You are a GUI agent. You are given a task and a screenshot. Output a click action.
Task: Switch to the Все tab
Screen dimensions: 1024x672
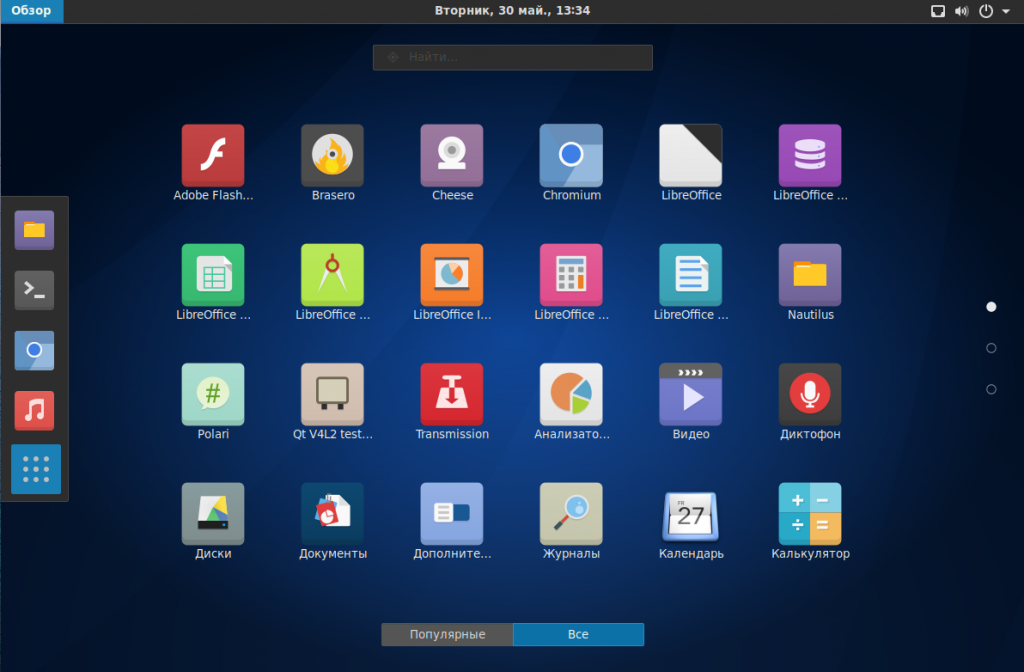[578, 634]
